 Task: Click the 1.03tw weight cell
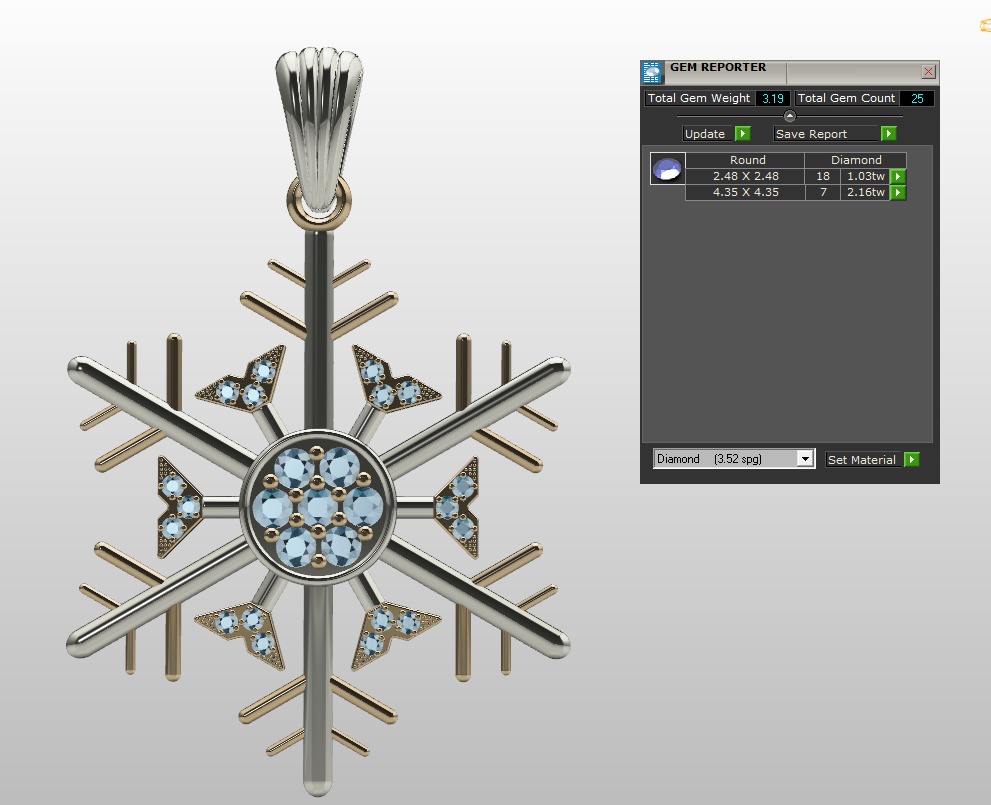[x=865, y=176]
